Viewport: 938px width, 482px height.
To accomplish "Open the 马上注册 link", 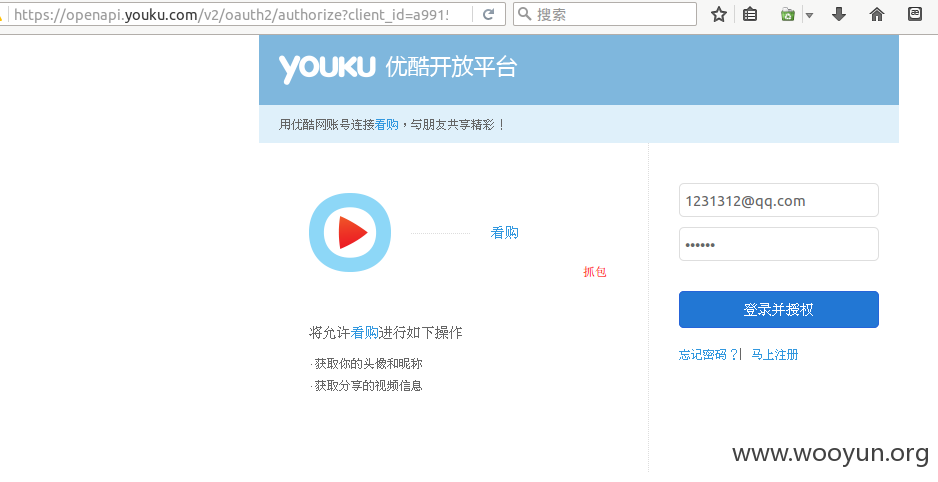I will coord(775,355).
